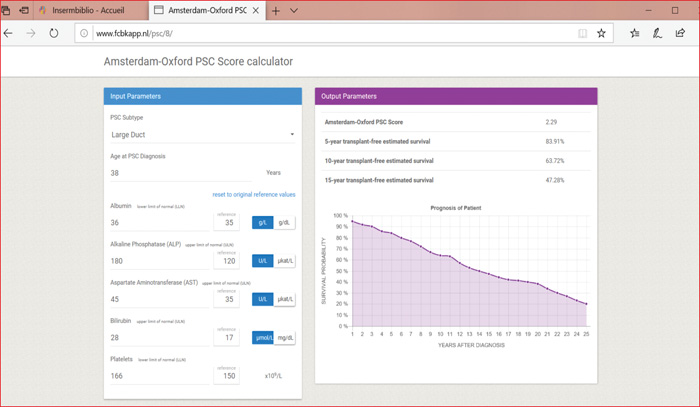Select µkat/L unit for AST
The height and width of the screenshot is (407, 700).
tap(284, 299)
